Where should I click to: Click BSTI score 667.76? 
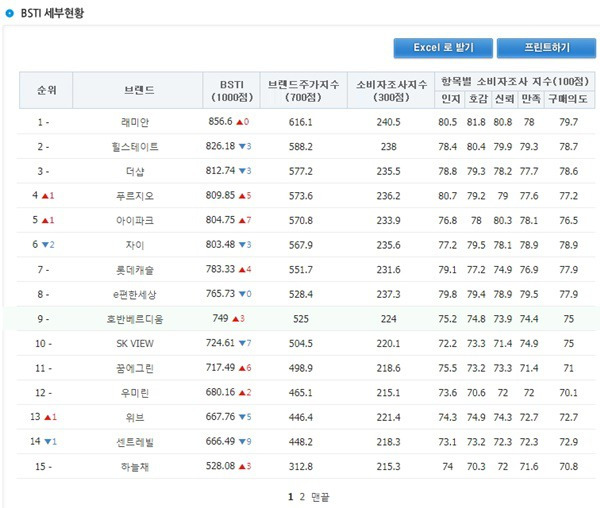coord(220,416)
